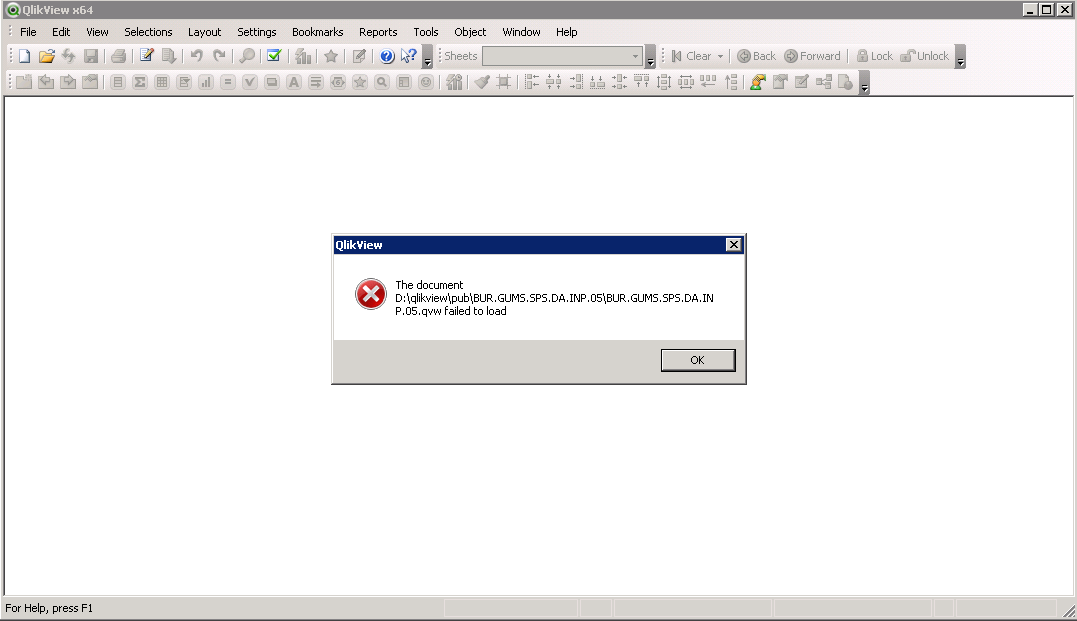Screen dimensions: 1077x621
Task: Click the Table Viewer structure icon
Action: pyautogui.click(x=824, y=82)
